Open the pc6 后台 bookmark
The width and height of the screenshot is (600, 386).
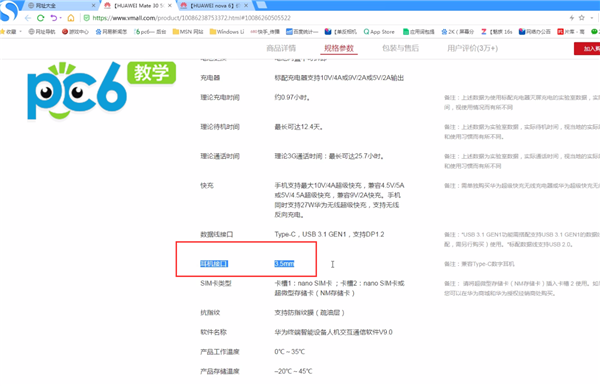click(150, 32)
